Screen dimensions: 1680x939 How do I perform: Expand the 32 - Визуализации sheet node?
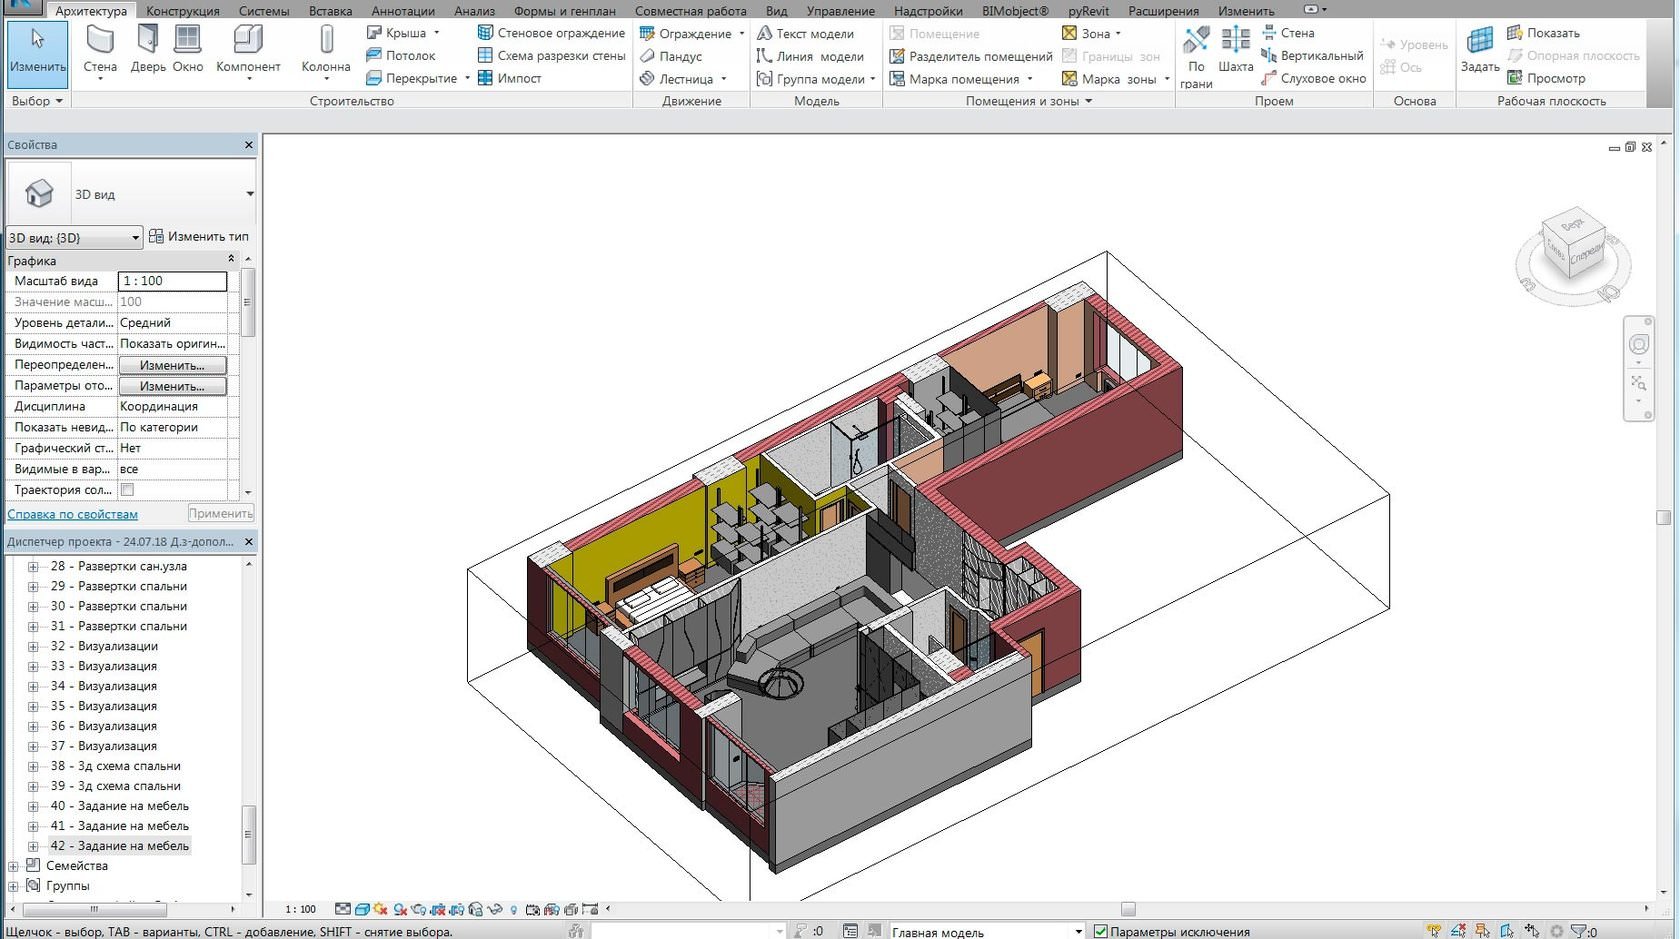click(33, 646)
